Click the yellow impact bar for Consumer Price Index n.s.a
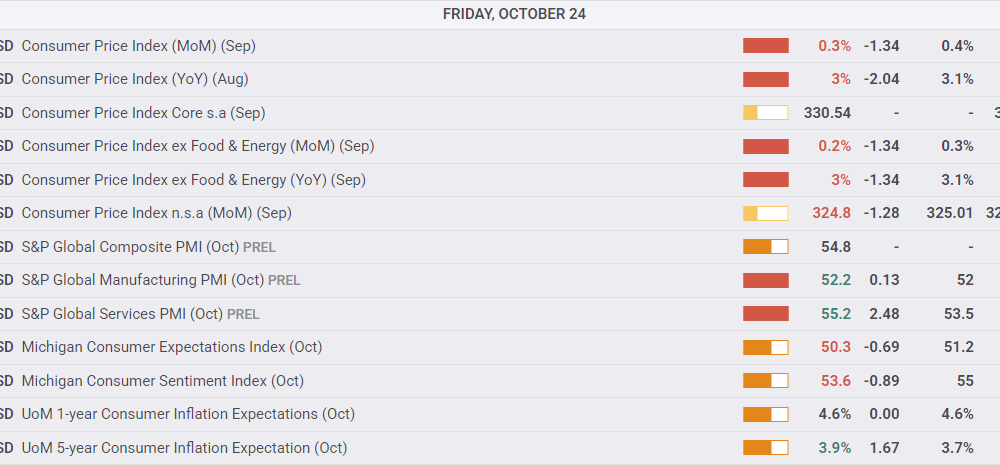Screen dimensions: 1000x465 click(765, 213)
